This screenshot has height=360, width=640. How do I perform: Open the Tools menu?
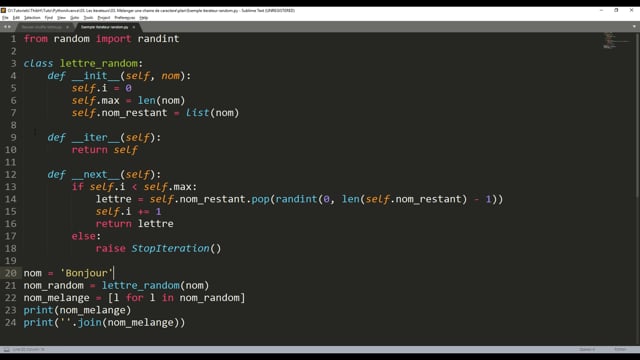pos(88,18)
